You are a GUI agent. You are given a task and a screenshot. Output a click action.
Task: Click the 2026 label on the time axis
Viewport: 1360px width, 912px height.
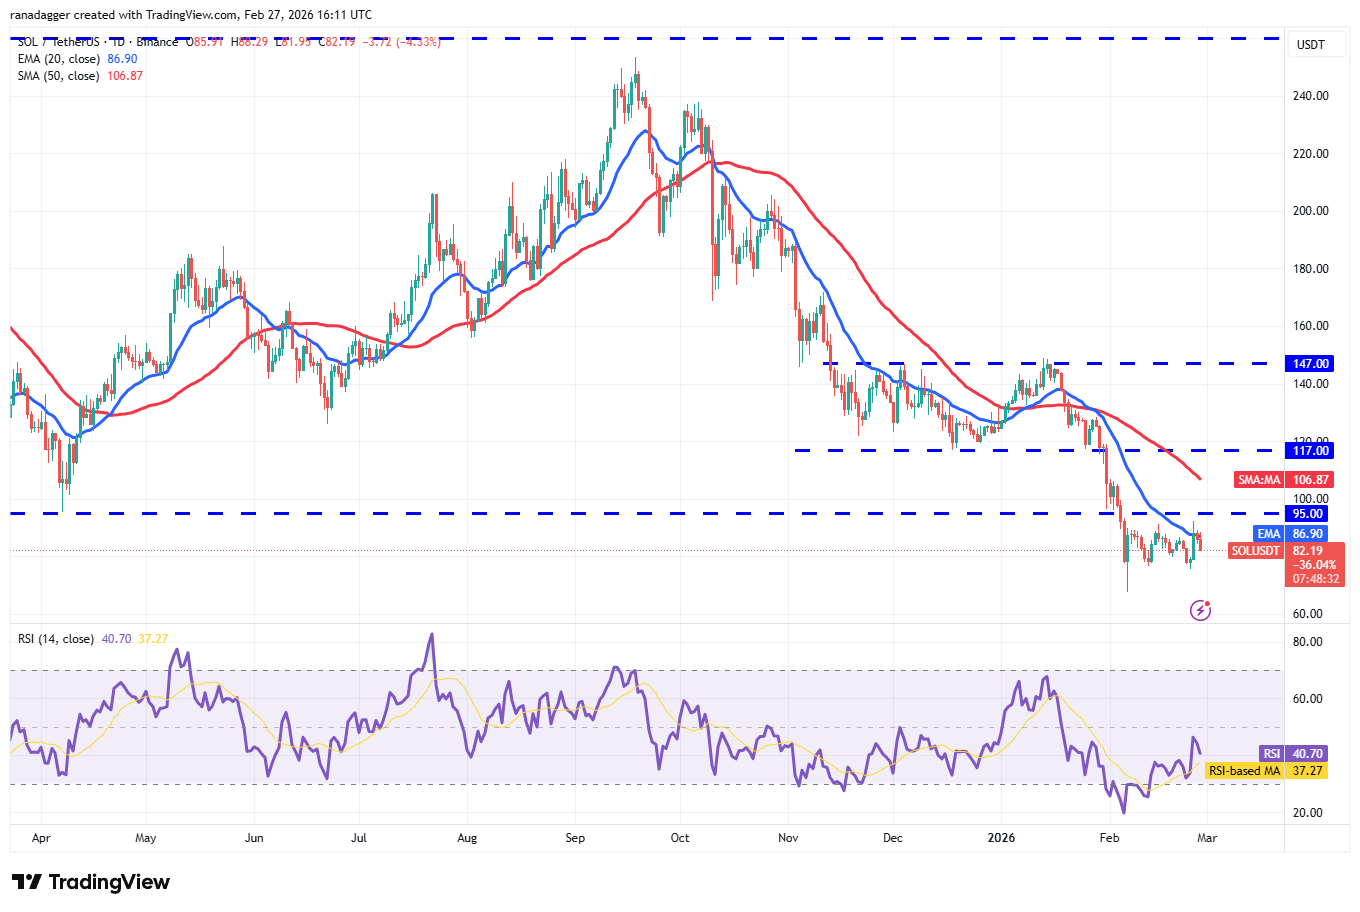click(1002, 838)
